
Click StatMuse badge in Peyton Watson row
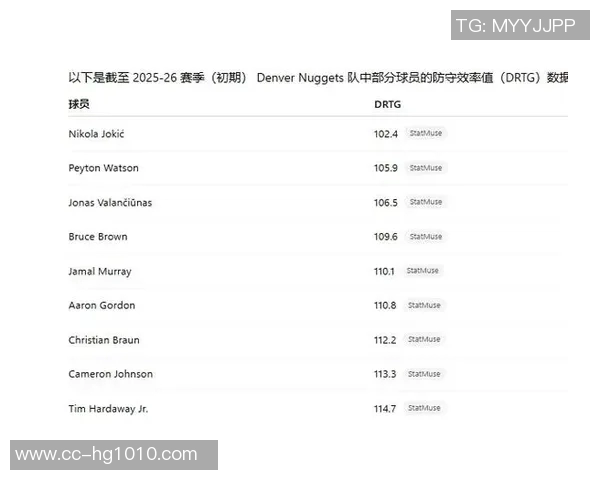coord(425,168)
